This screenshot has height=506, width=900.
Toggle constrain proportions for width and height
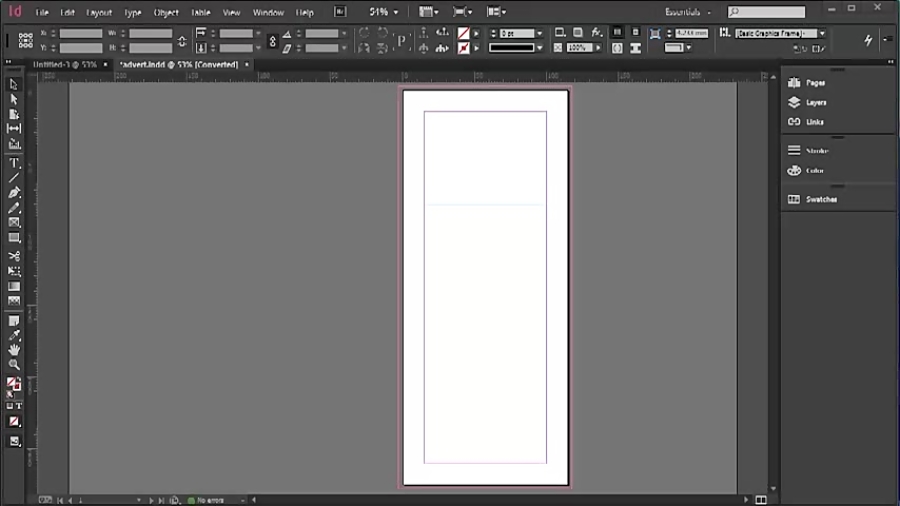(182, 41)
